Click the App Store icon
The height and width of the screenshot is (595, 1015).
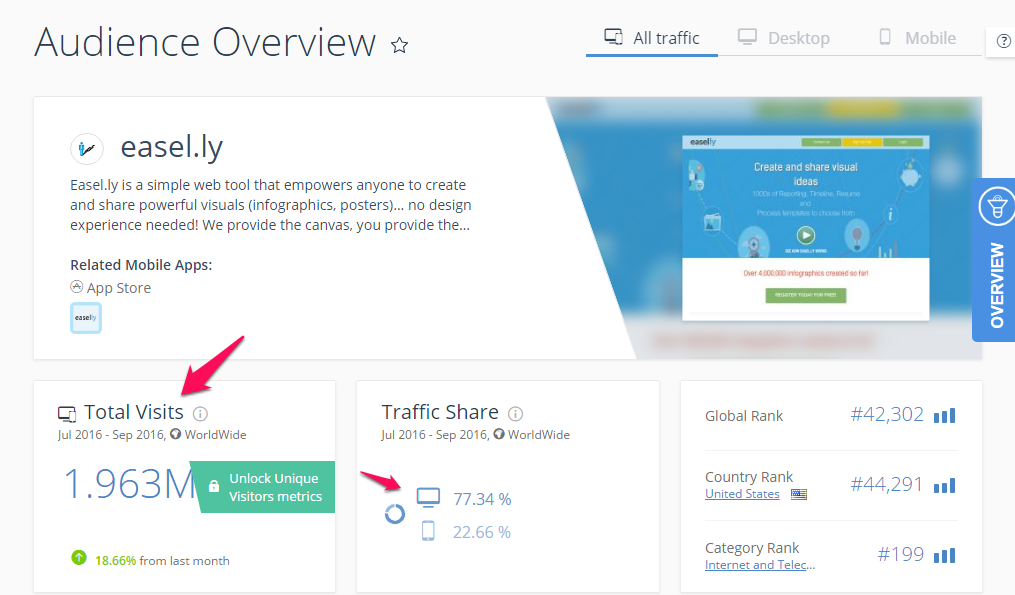click(76, 287)
